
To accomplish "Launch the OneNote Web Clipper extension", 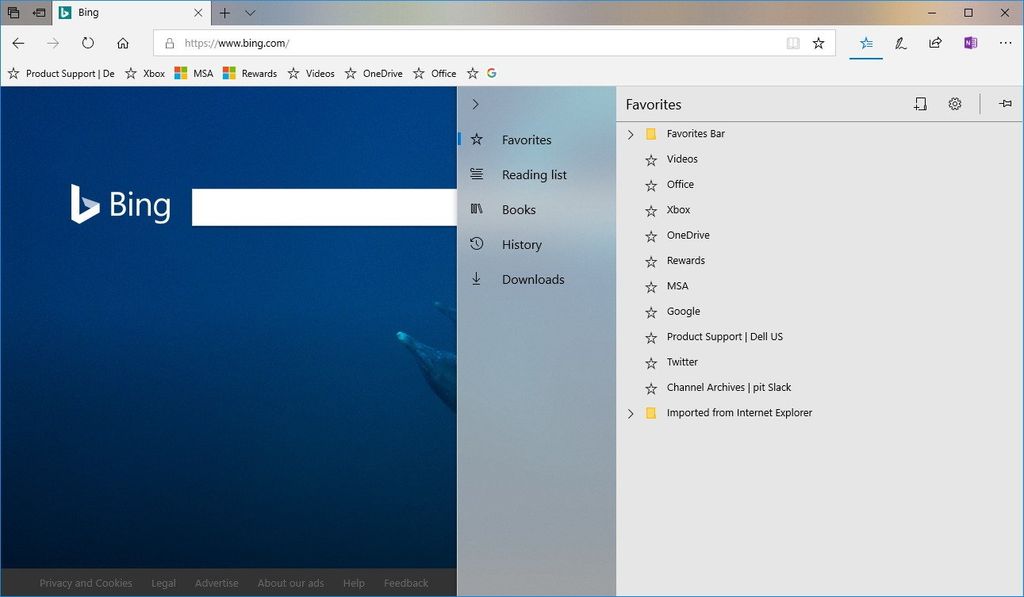I will 969,43.
